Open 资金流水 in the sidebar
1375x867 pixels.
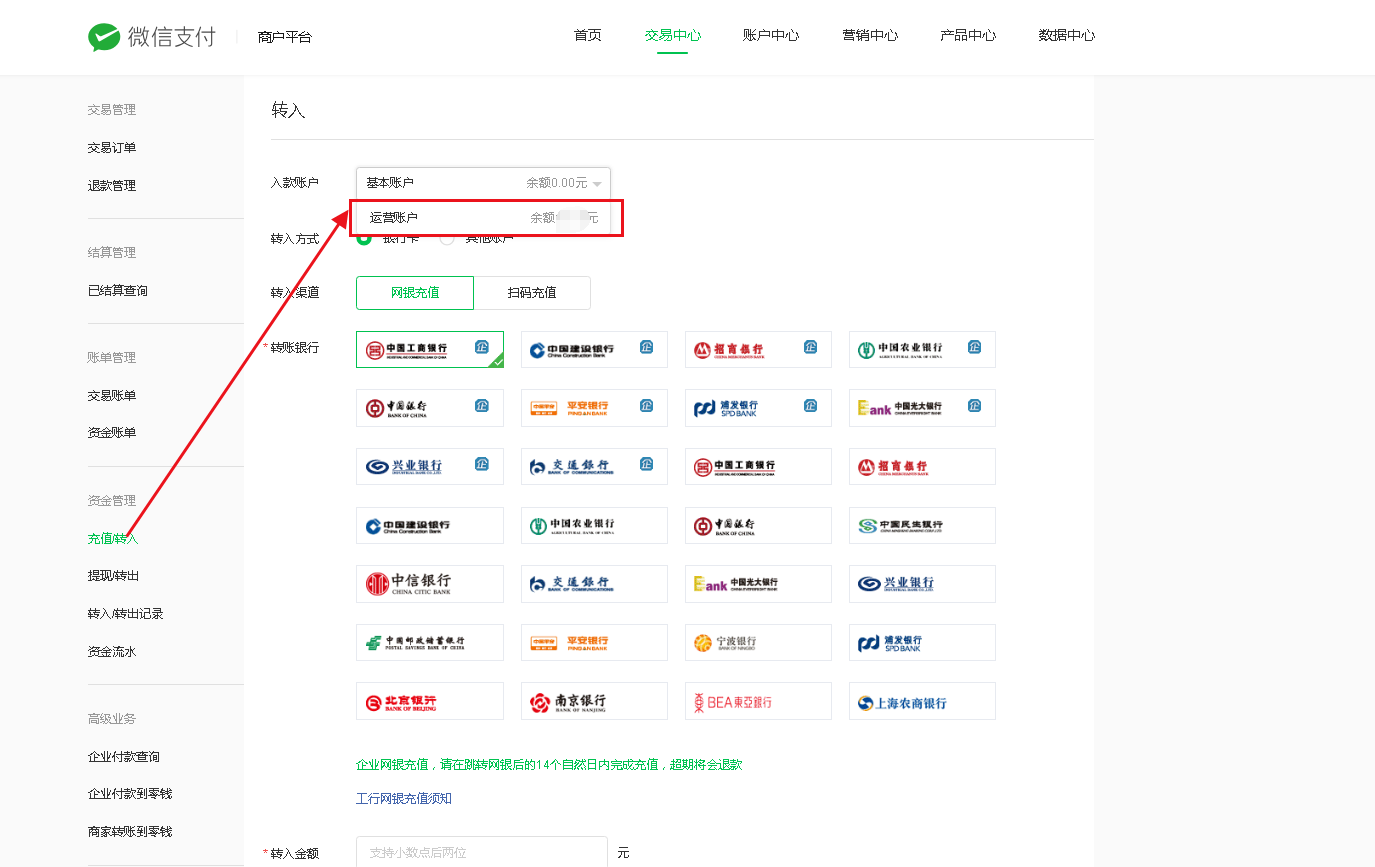[x=112, y=652]
